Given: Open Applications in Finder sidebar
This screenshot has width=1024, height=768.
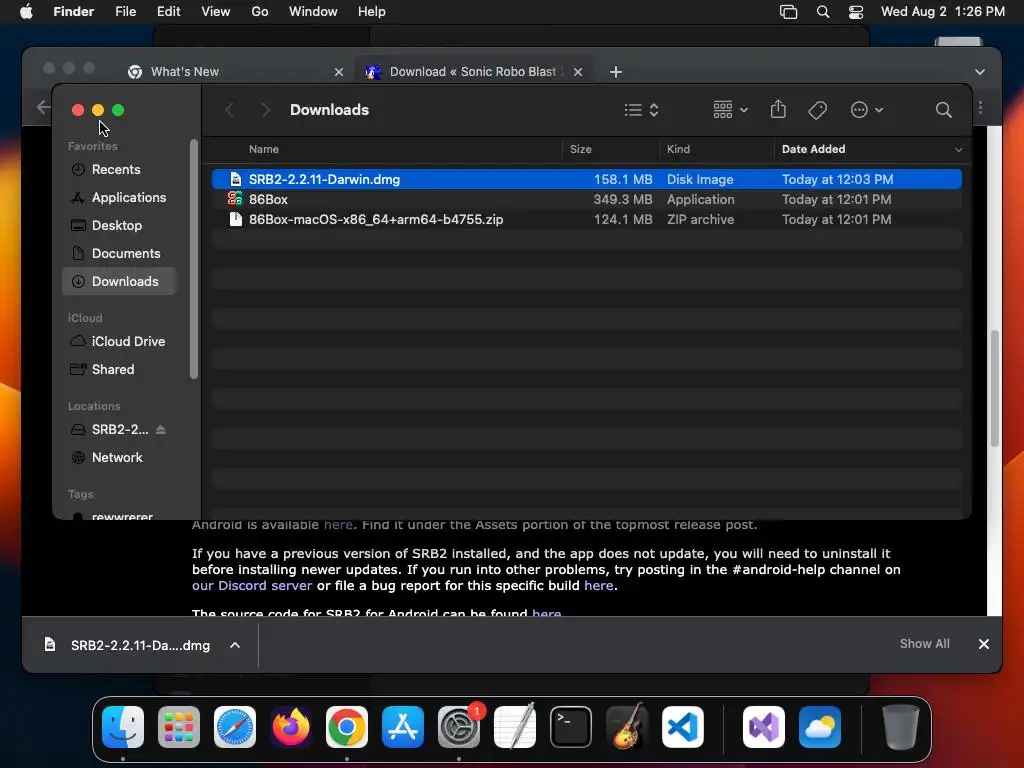Looking at the screenshot, I should point(119,197).
